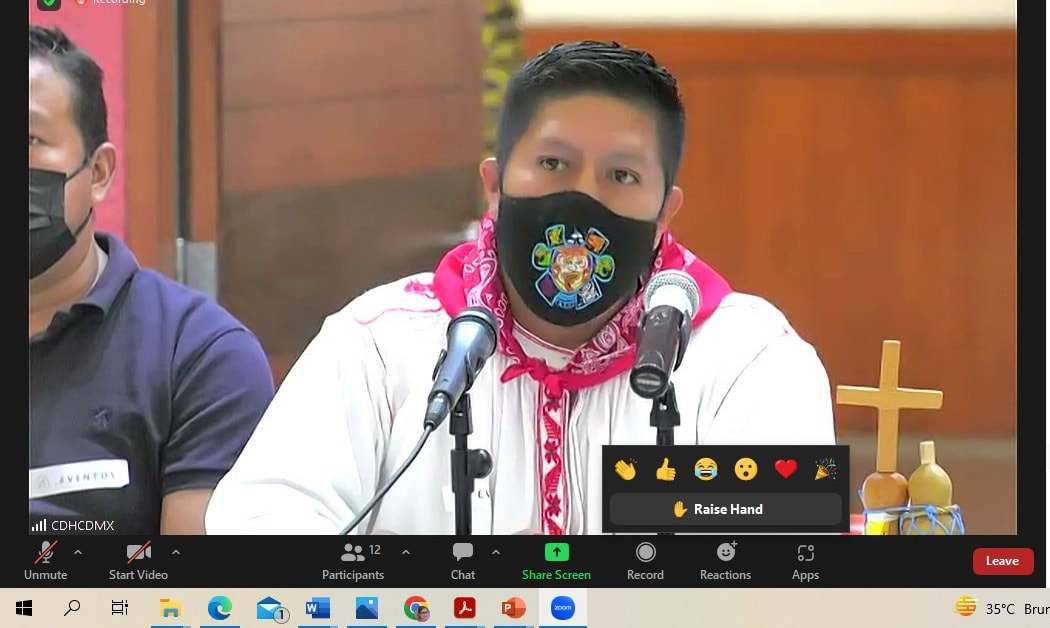Open the Participants panel
Screen dimensions: 1050x628
[353, 561]
